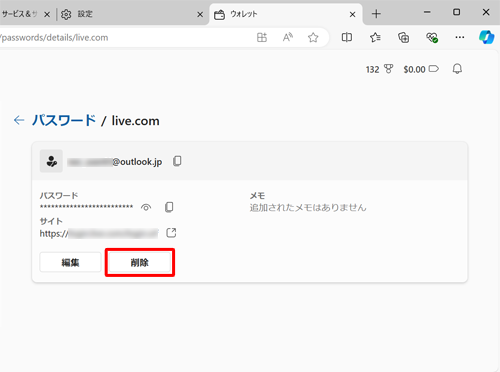
Task: Show password with the eye icon
Action: 146,207
